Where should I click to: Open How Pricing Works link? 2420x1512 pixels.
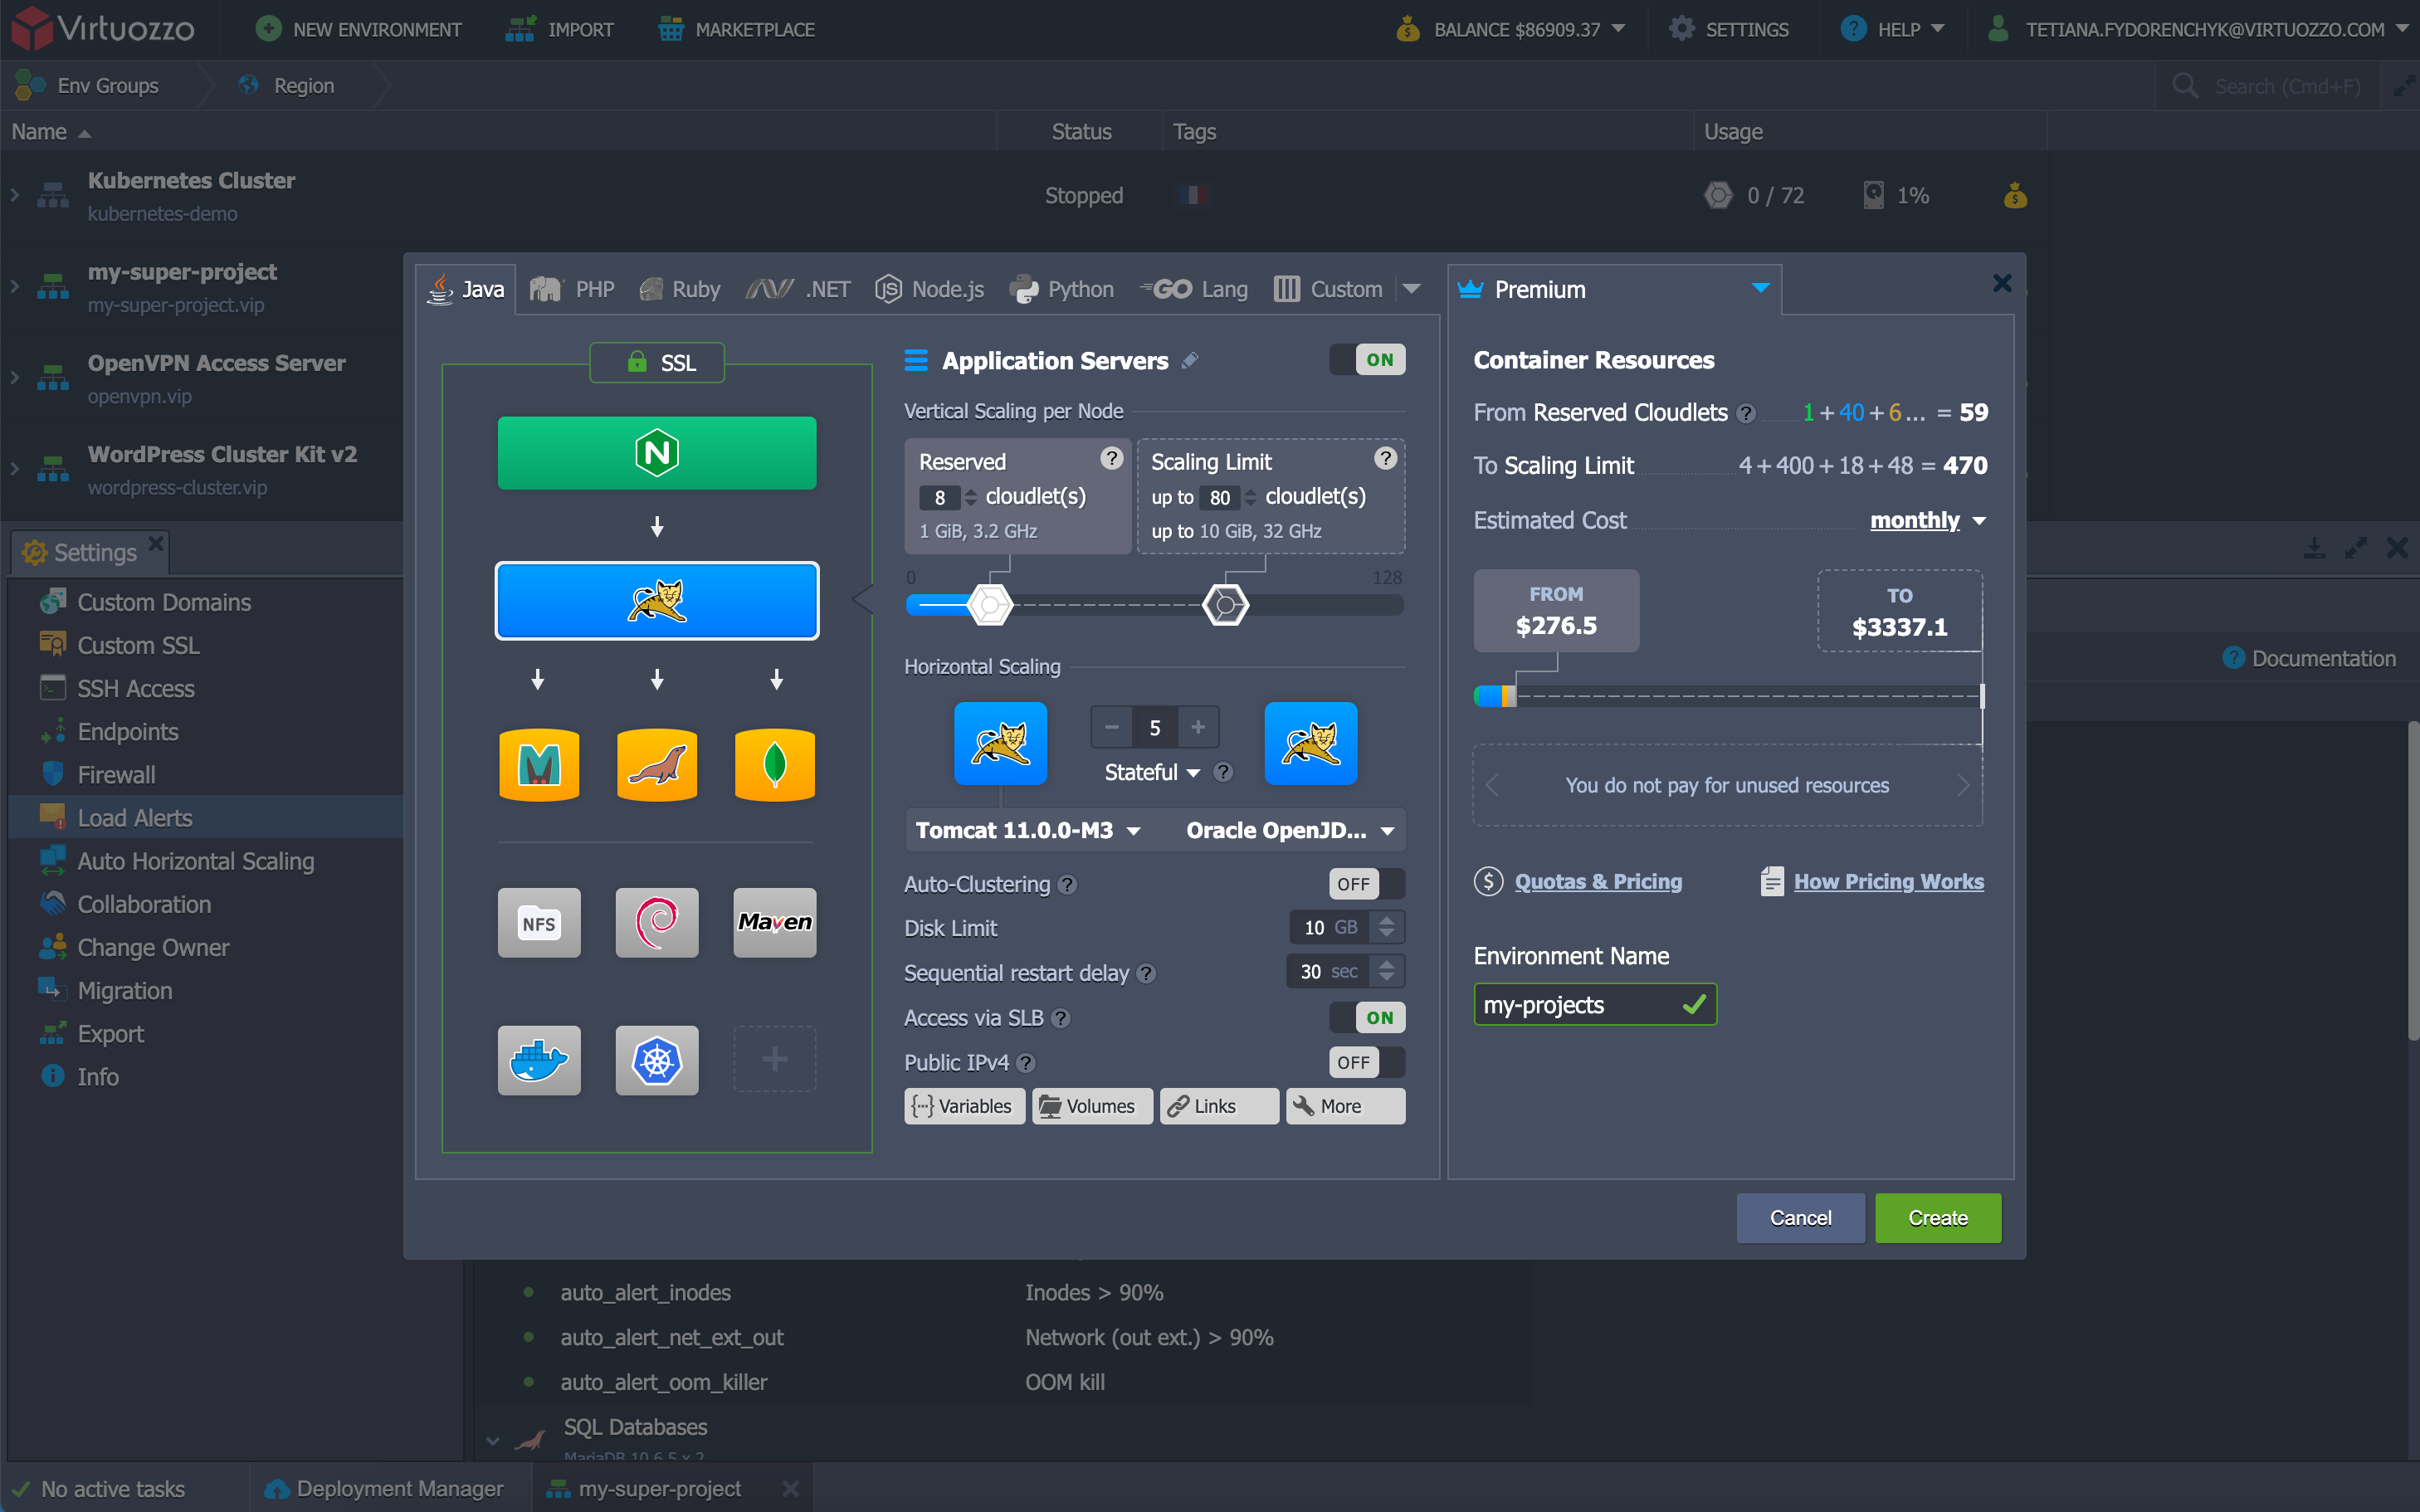click(1889, 882)
